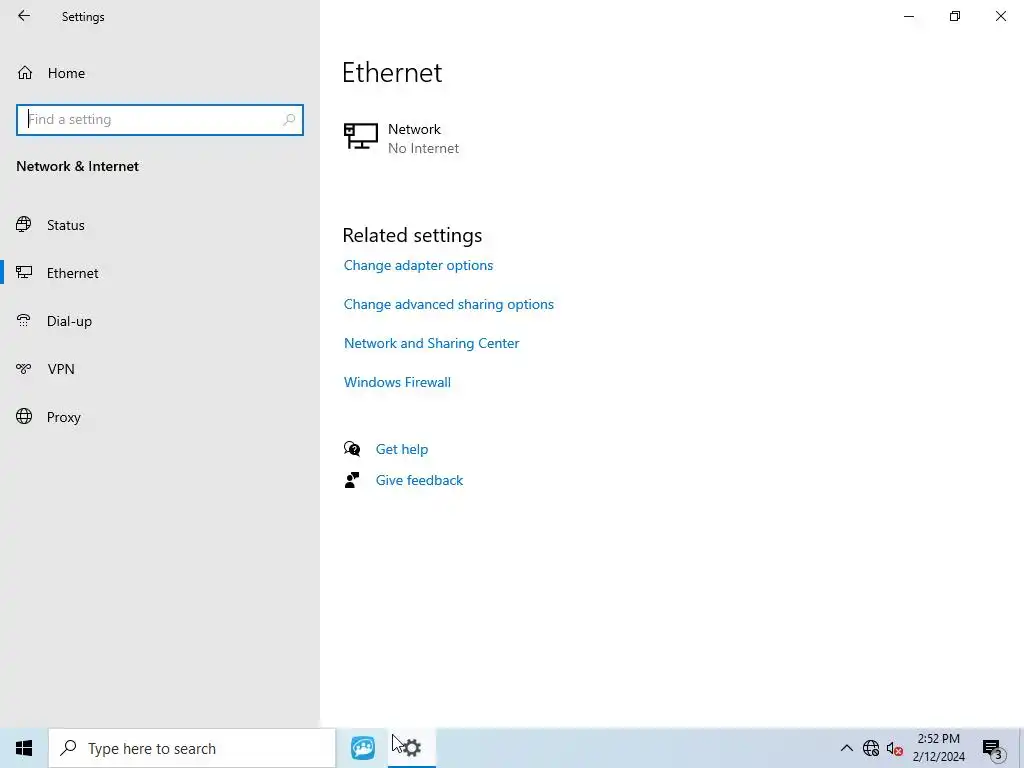Open the Network No Internet connection entry
Viewport: 1024px width, 768px height.
[402, 138]
